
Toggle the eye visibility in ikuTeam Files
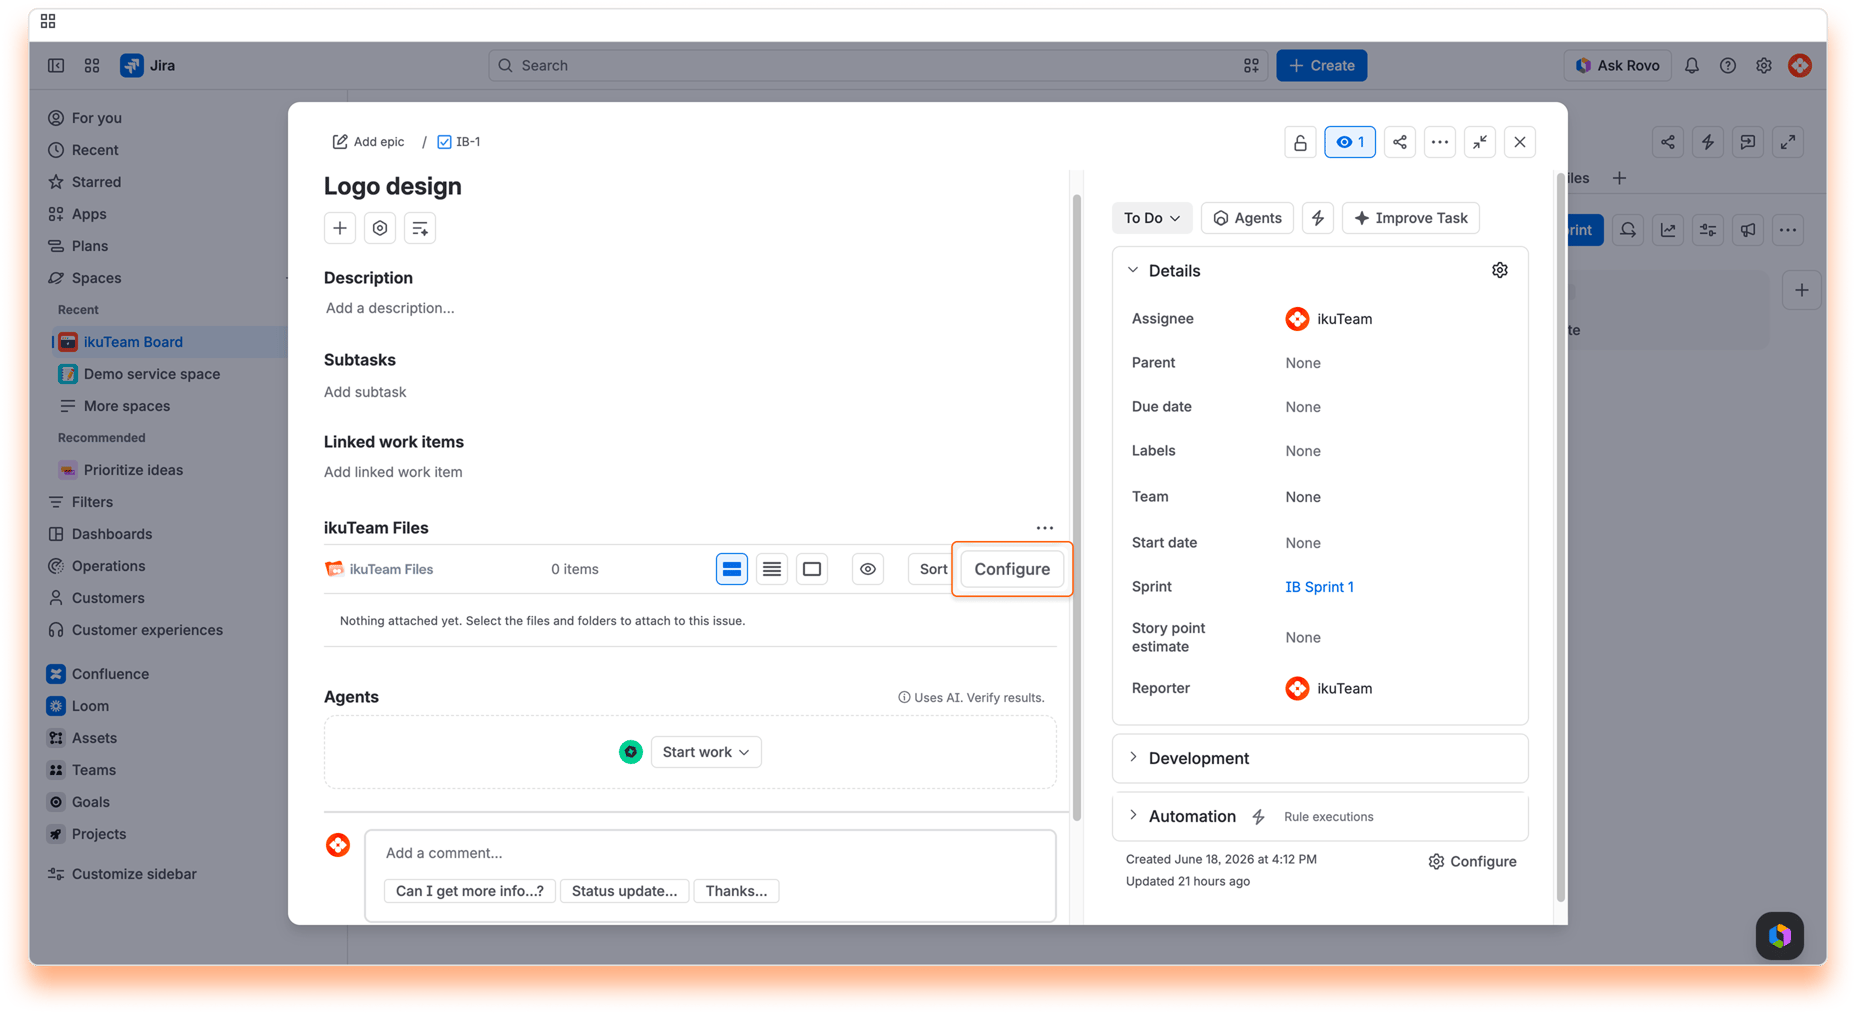pyautogui.click(x=868, y=569)
